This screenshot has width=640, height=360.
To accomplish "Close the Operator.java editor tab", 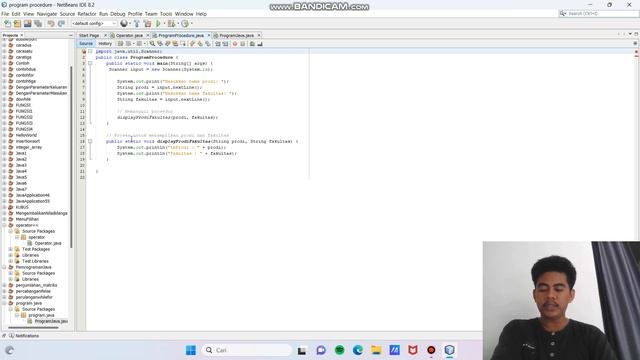I will (x=148, y=36).
